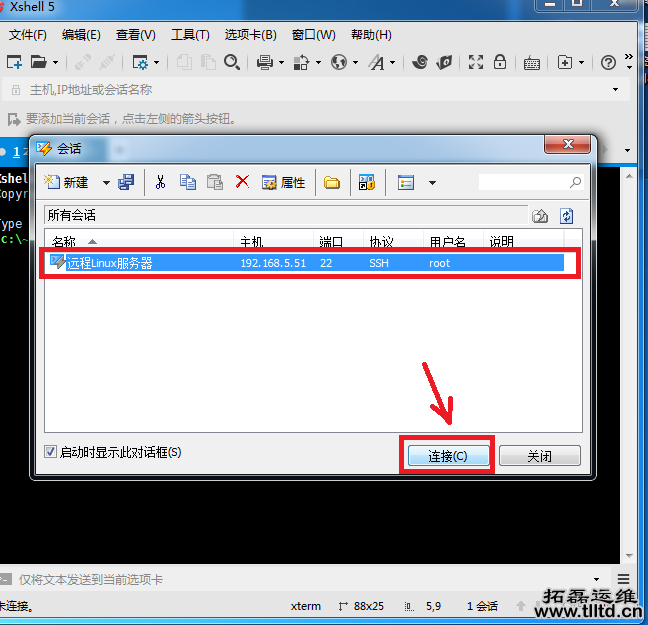Click the go up folder icon
648x625 pixels.
coord(540,215)
